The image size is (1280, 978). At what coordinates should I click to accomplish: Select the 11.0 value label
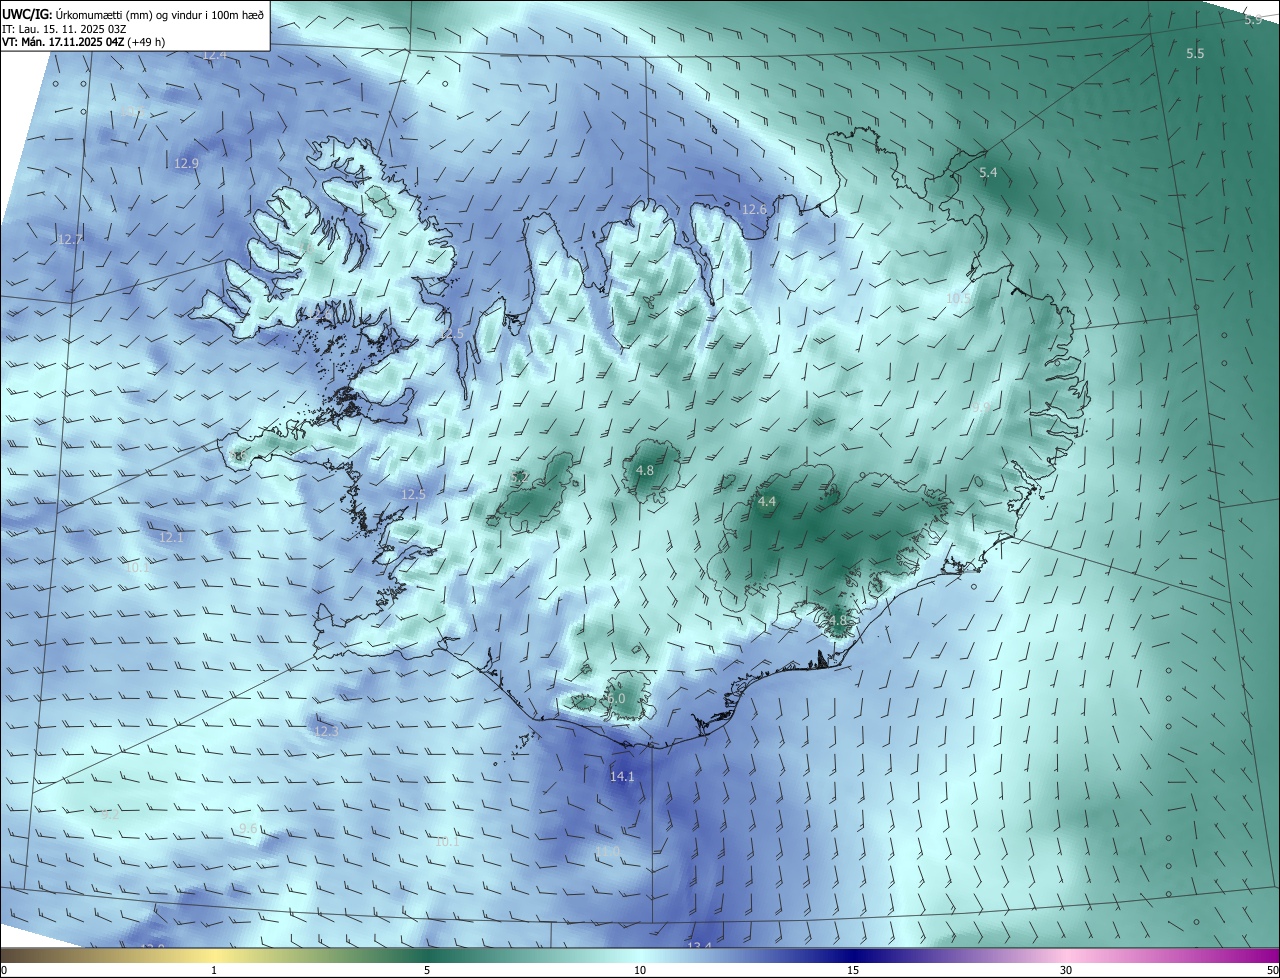pos(607,851)
